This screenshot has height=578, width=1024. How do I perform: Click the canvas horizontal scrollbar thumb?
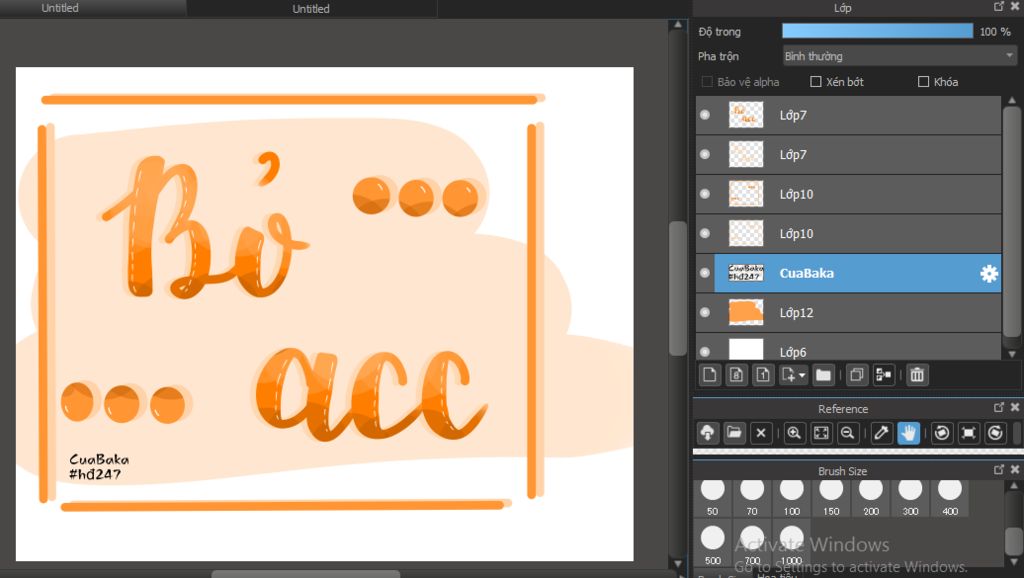(306, 574)
